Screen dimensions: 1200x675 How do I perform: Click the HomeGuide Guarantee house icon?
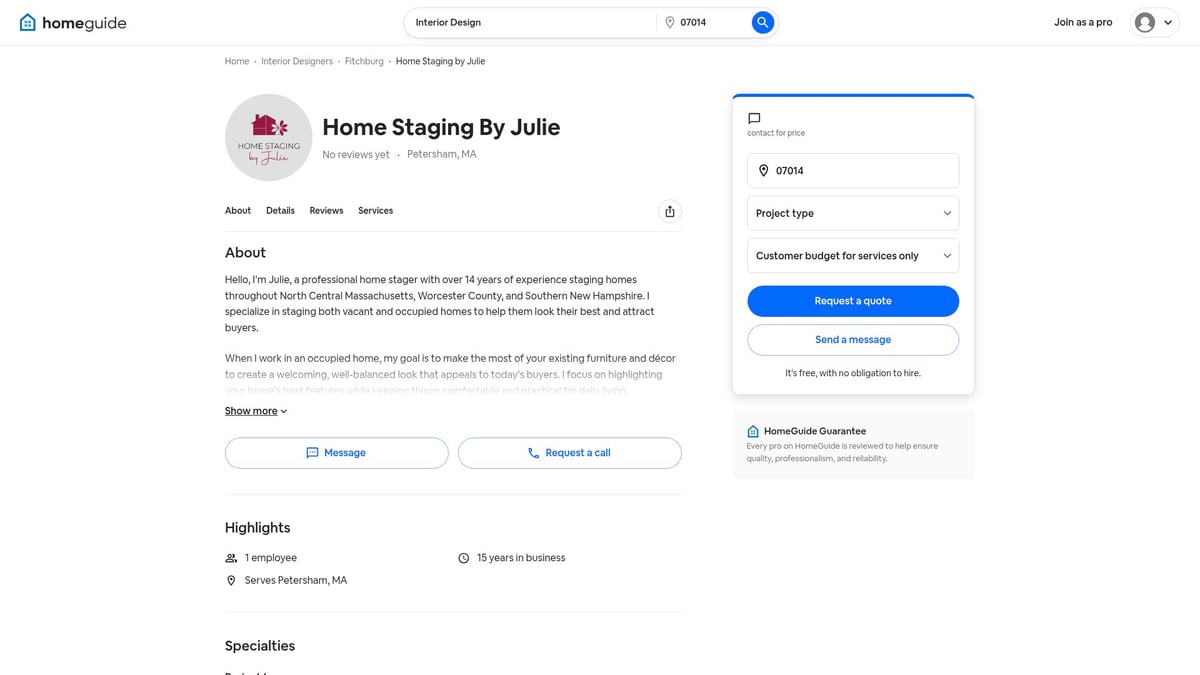pos(753,431)
